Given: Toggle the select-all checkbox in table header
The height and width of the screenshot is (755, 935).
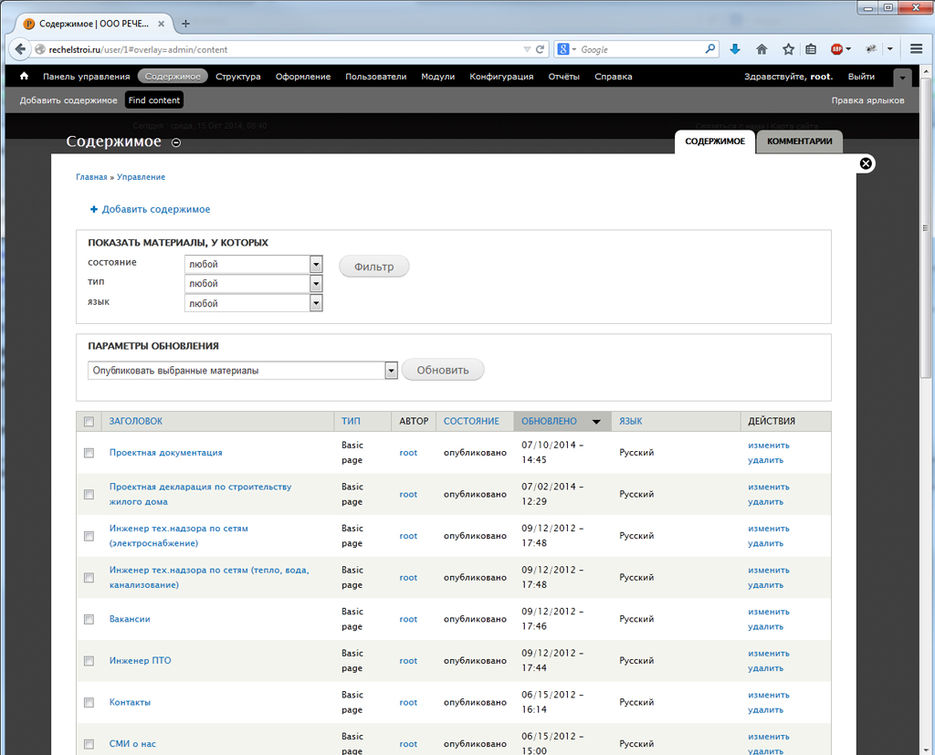Looking at the screenshot, I should (x=89, y=422).
